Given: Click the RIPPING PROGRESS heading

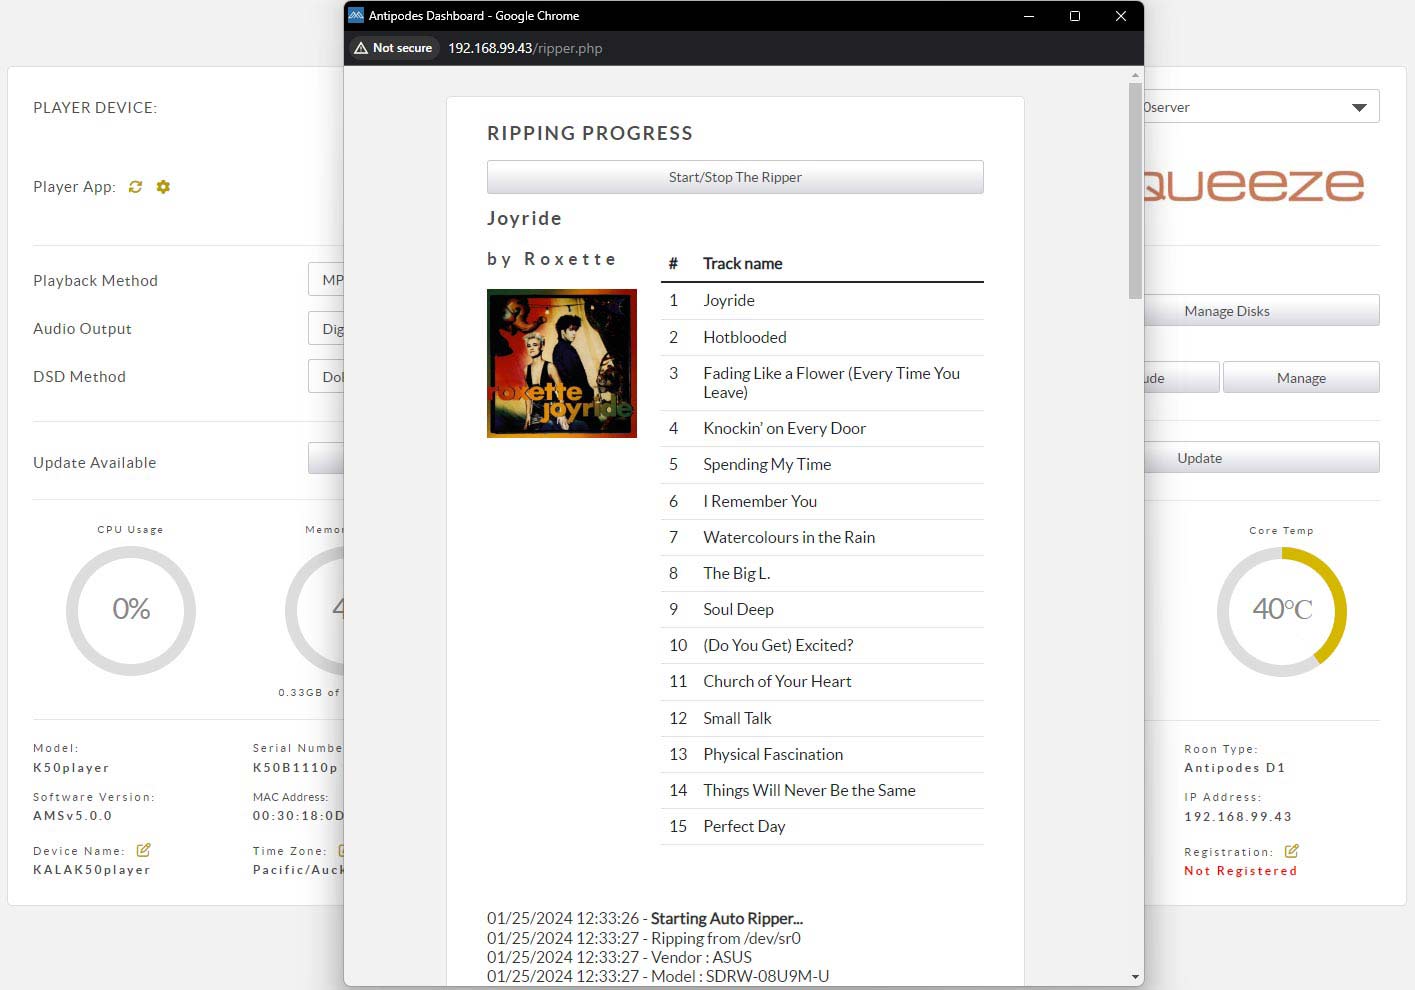Looking at the screenshot, I should (x=590, y=133).
